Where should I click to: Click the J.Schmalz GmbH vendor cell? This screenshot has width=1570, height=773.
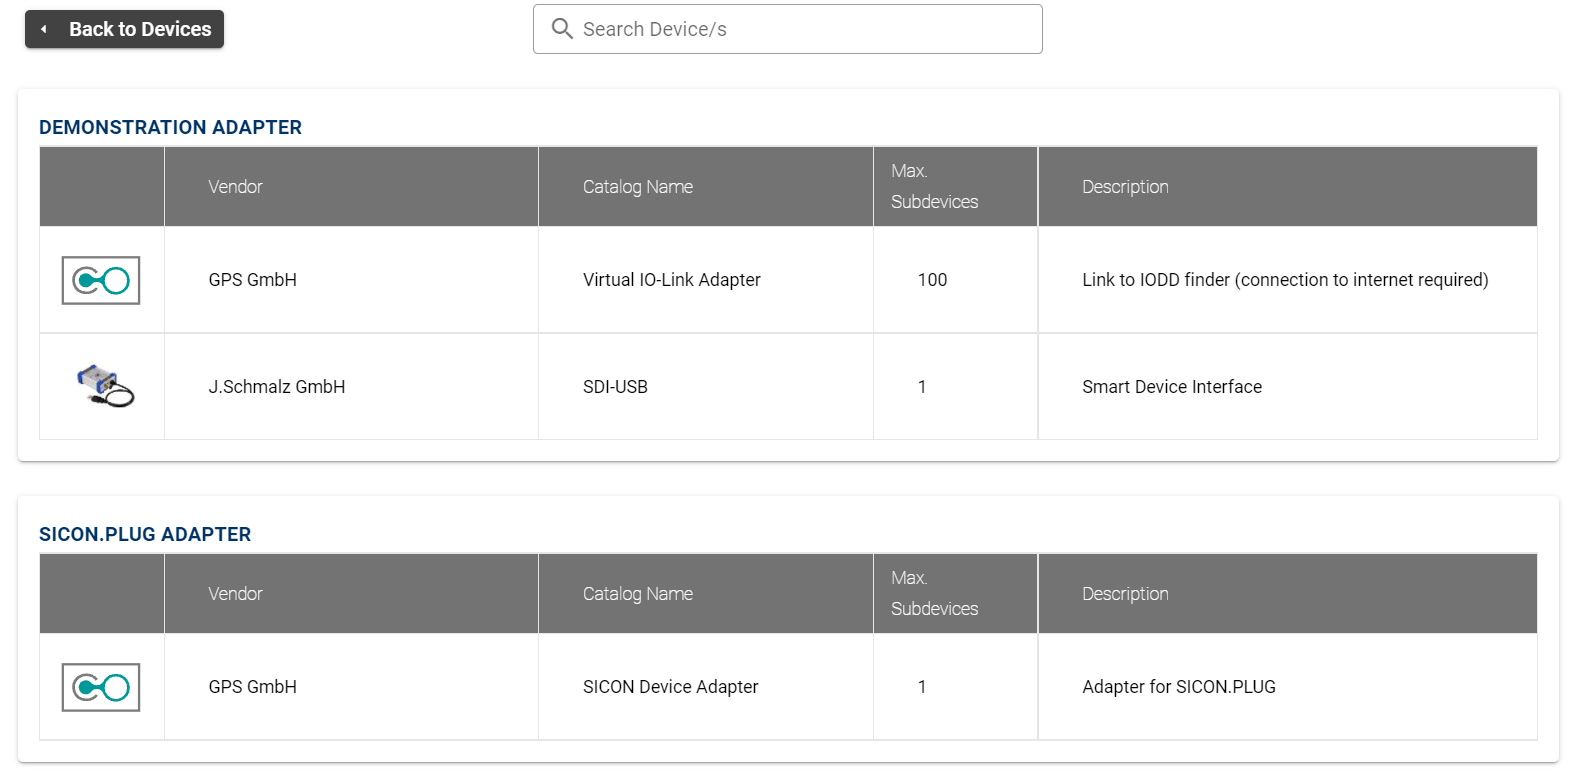[277, 387]
